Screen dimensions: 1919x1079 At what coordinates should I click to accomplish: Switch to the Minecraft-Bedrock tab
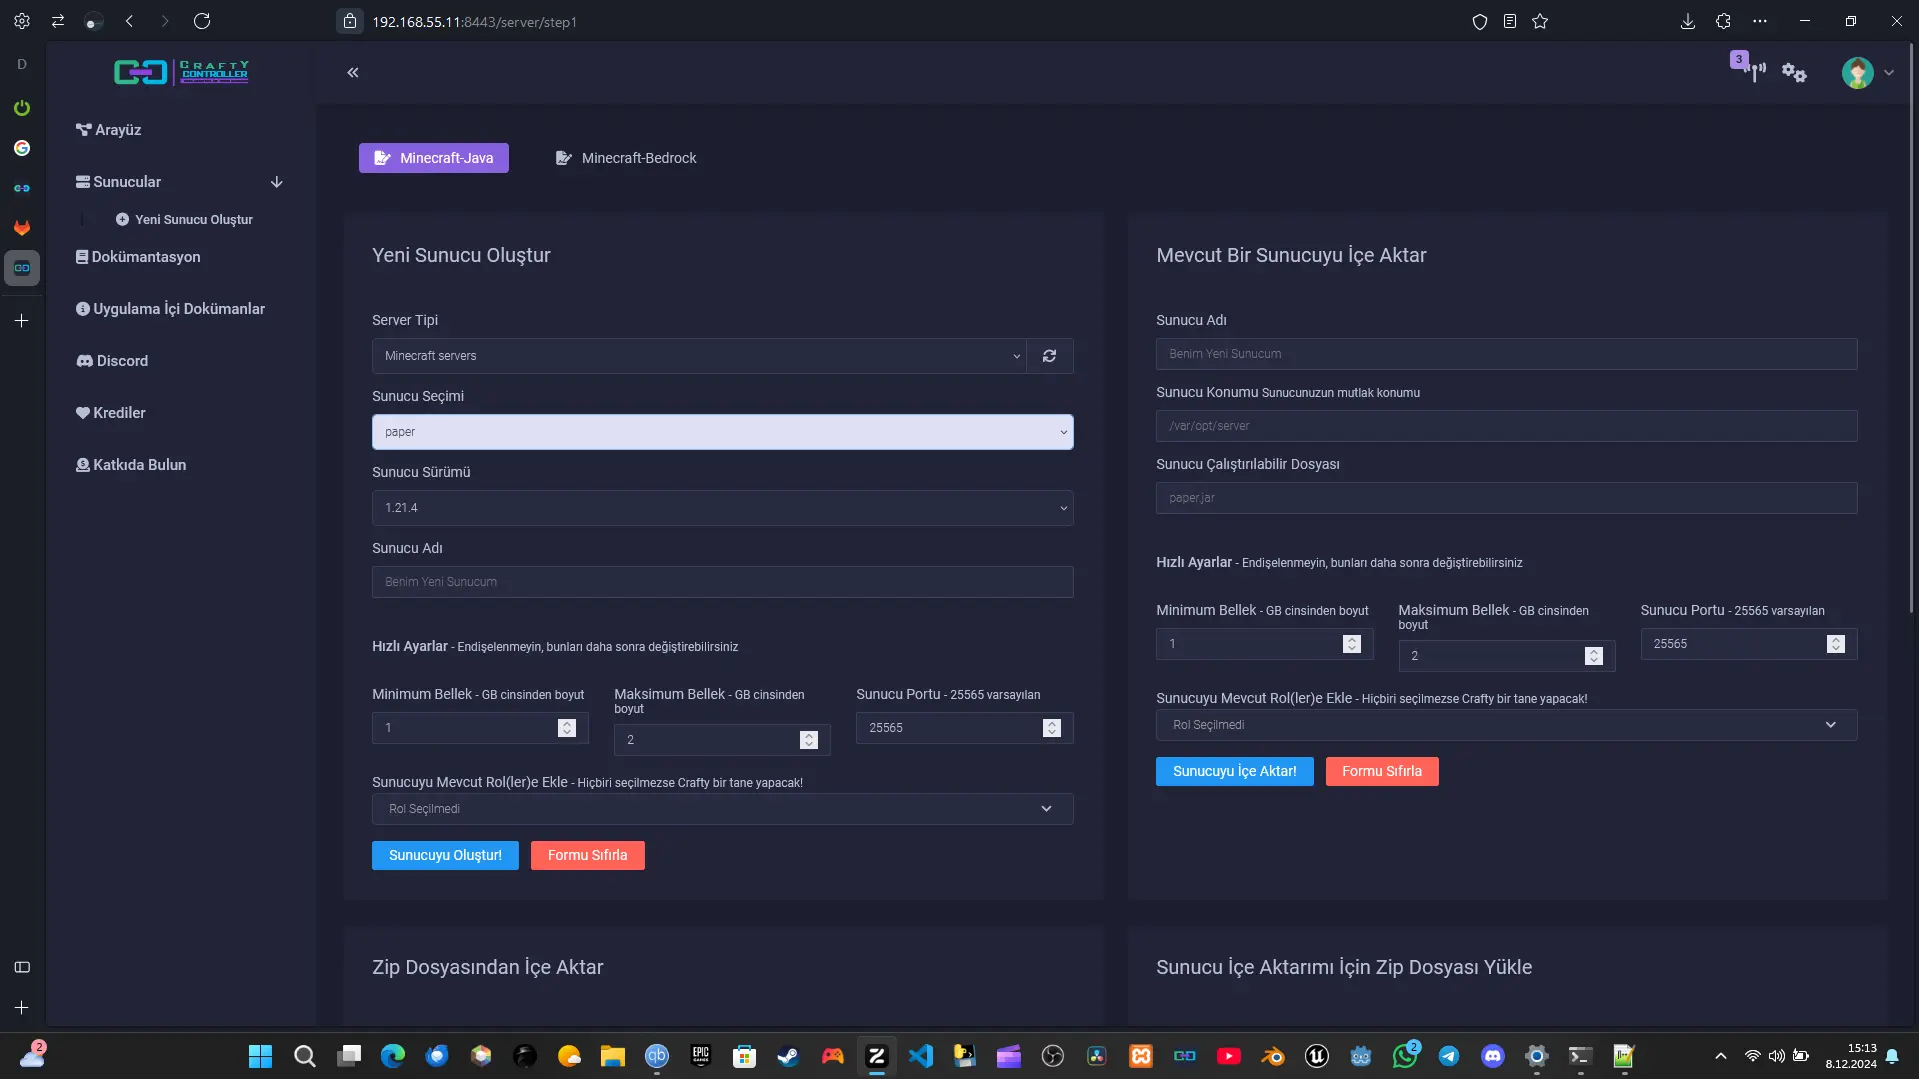626,158
